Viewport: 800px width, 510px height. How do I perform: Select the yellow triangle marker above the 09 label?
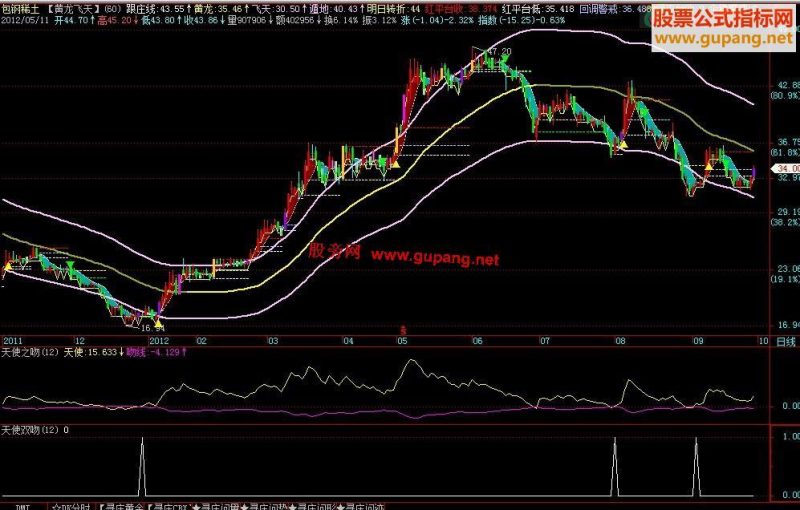pyautogui.click(x=709, y=165)
